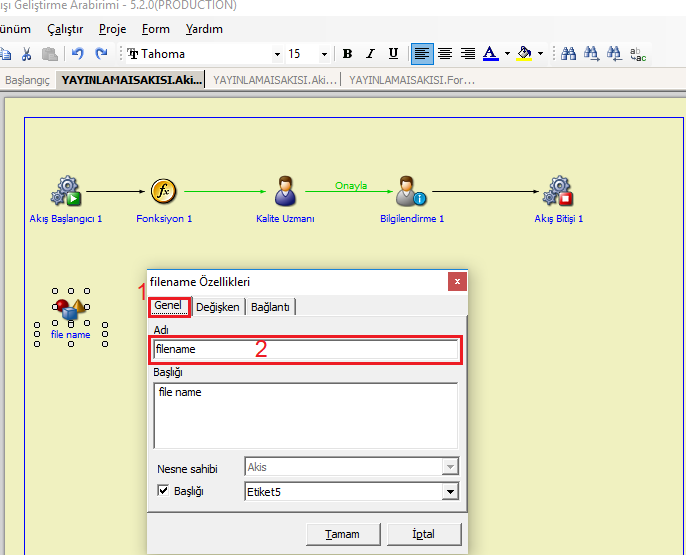Toggle italic text formatting

click(x=370, y=54)
